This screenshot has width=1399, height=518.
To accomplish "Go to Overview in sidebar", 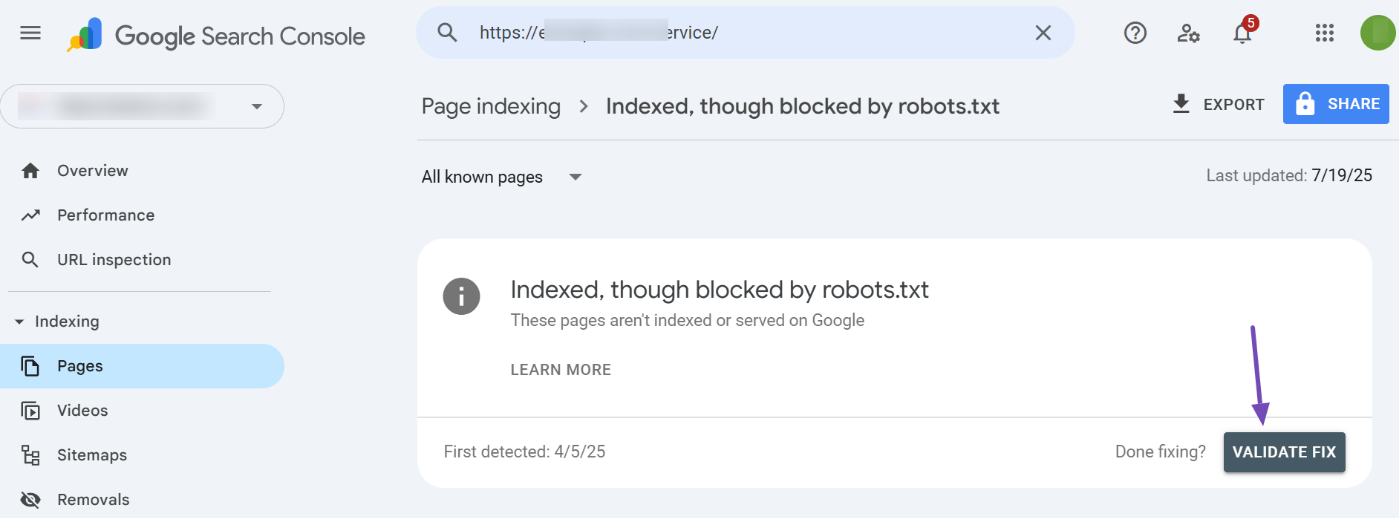I will [92, 171].
